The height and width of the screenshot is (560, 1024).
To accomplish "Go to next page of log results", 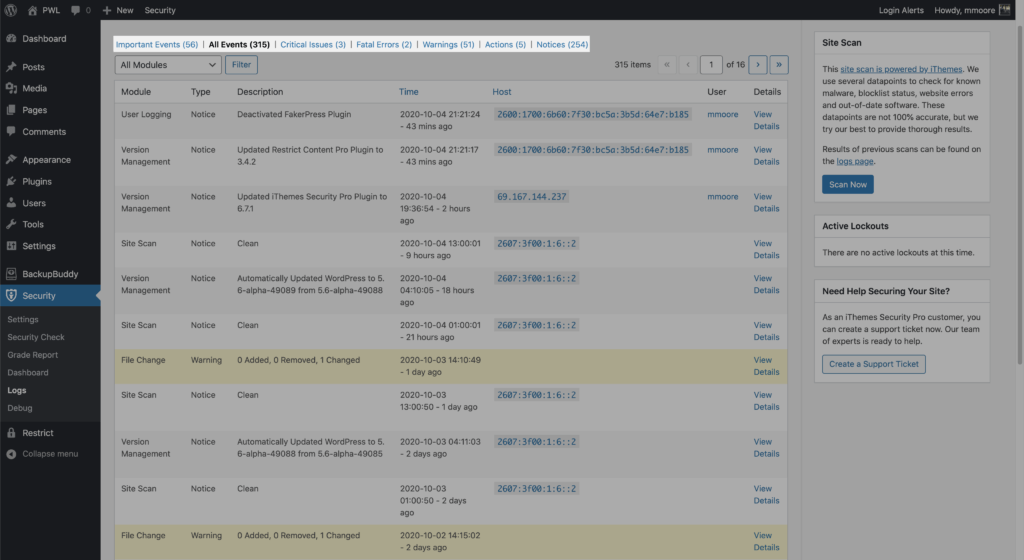I will click(758, 65).
